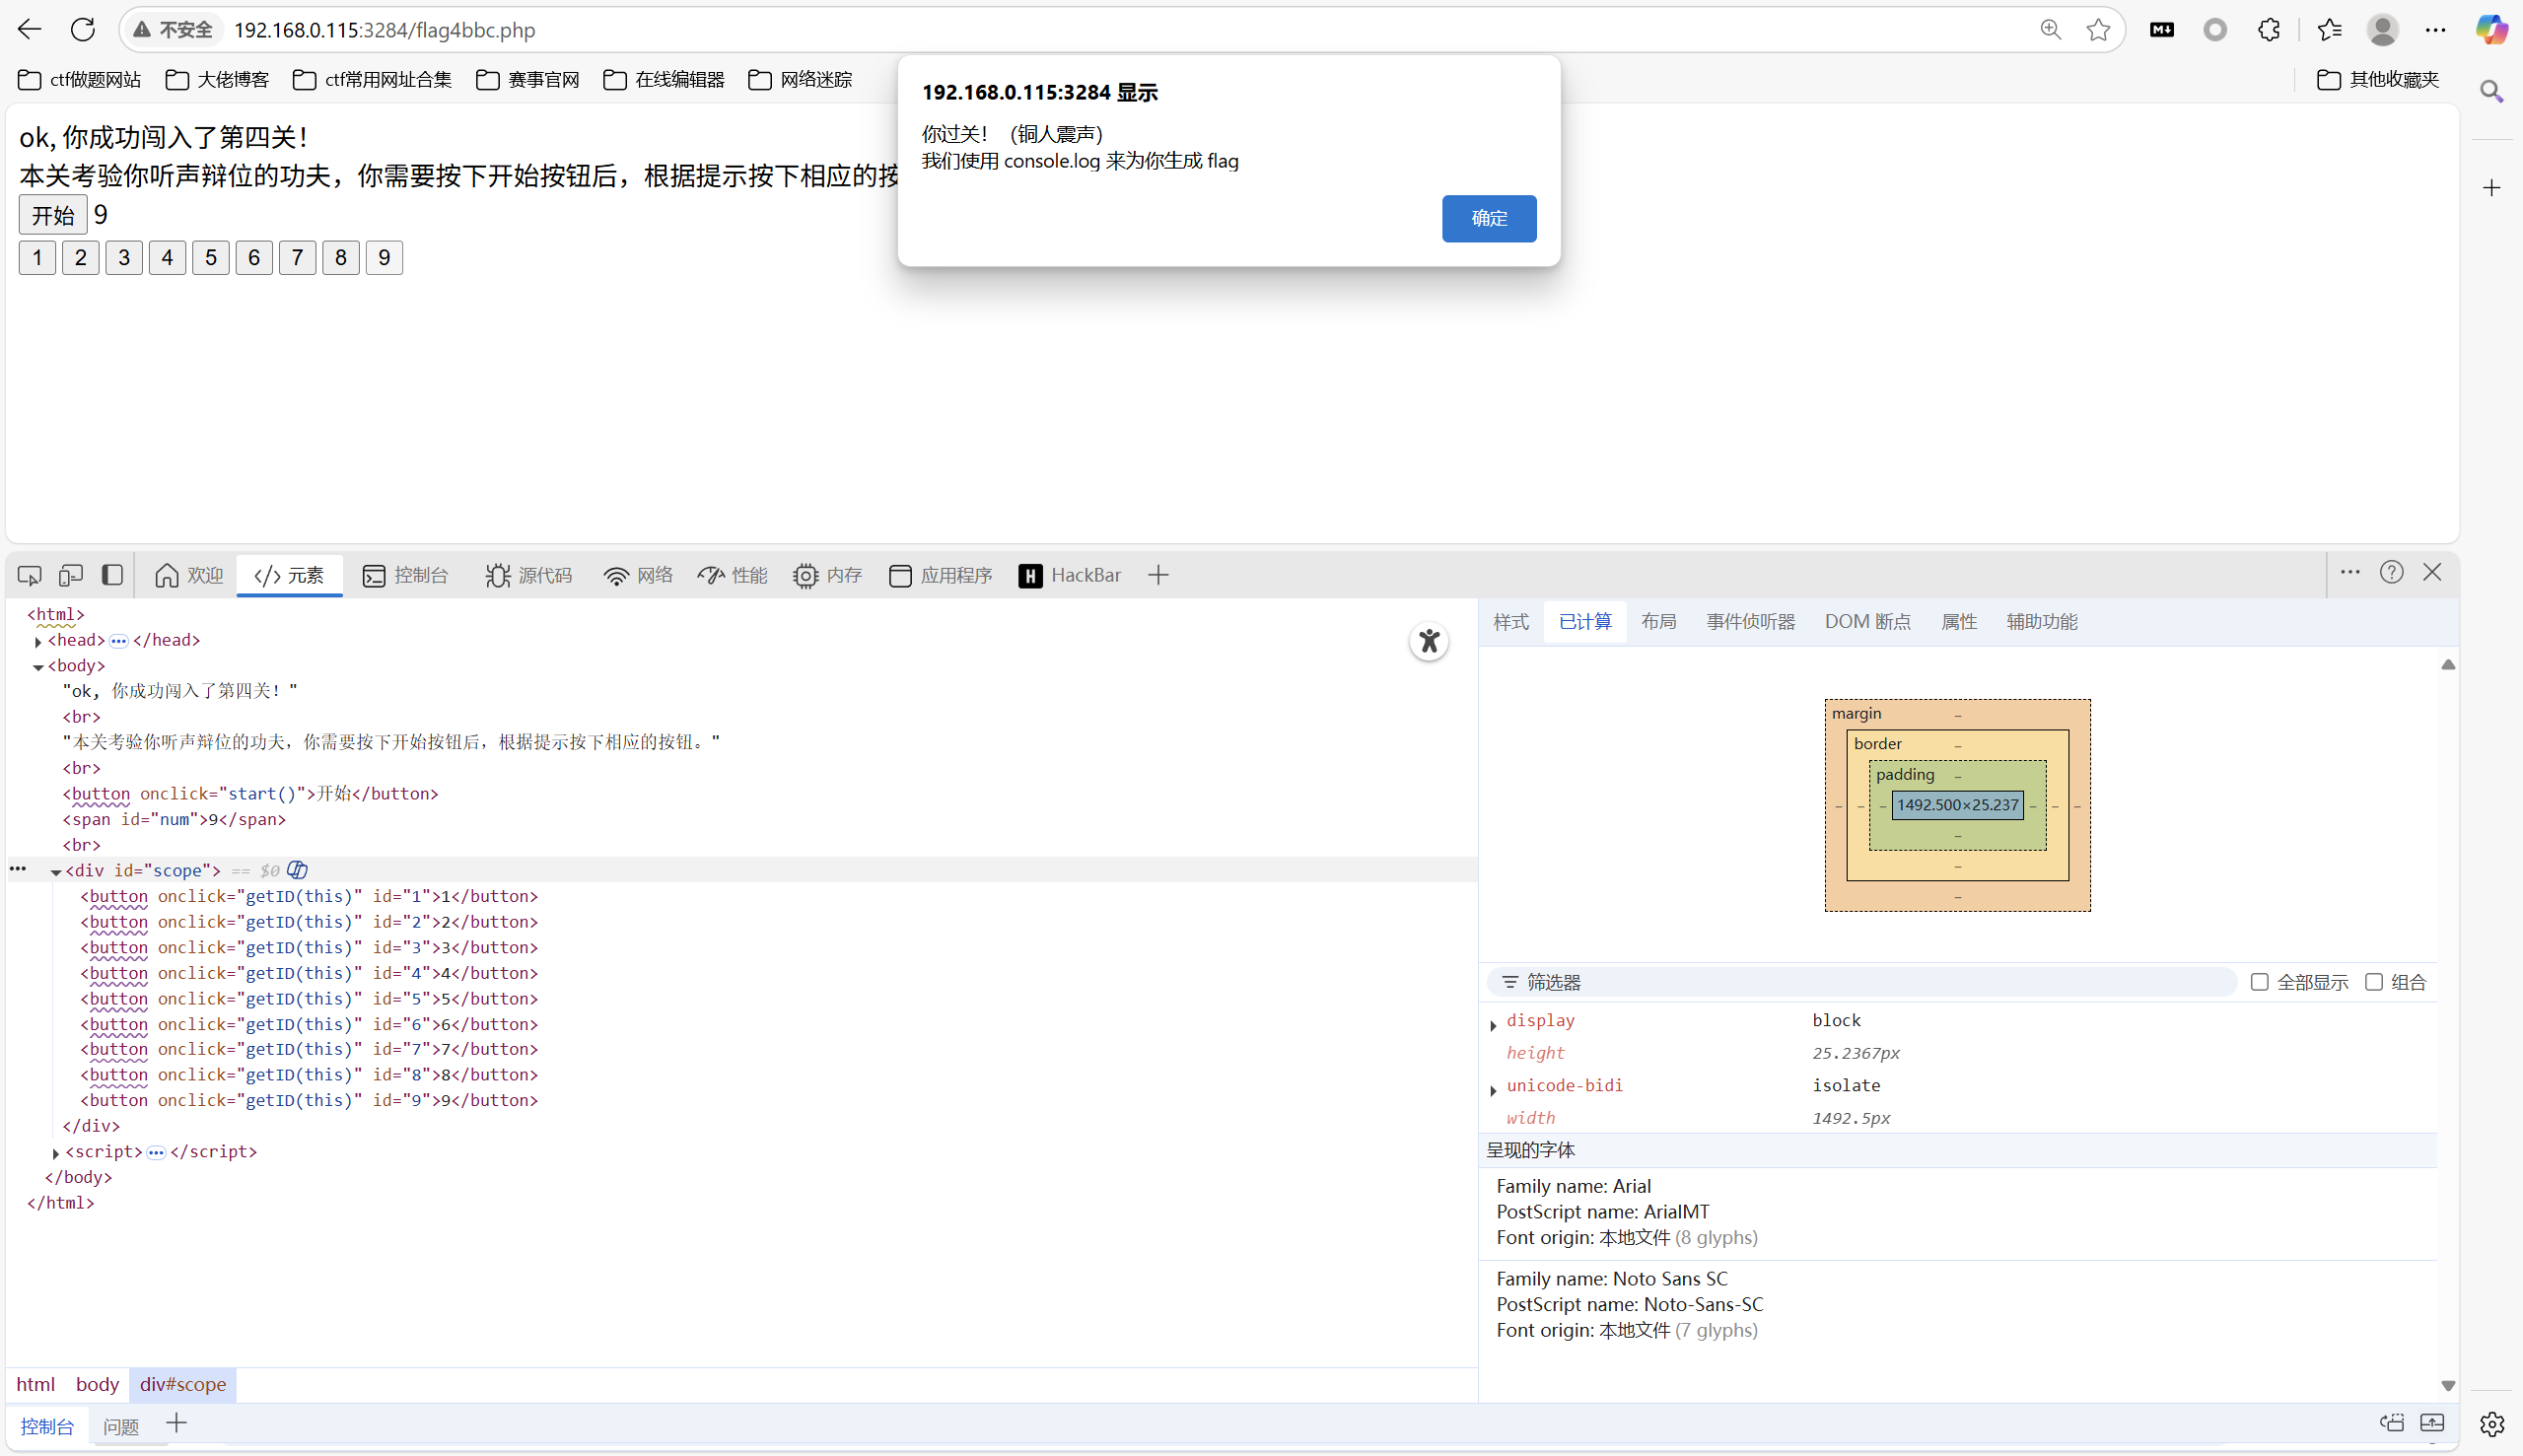2523x1456 pixels.
Task: Activate the inspect element picker tool
Action: coord(29,575)
